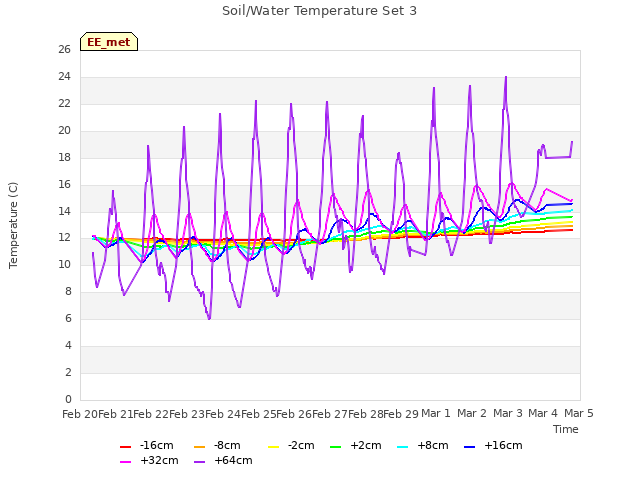Toggle the -16cm series in legend
640x480 pixels.
[x=147, y=445]
